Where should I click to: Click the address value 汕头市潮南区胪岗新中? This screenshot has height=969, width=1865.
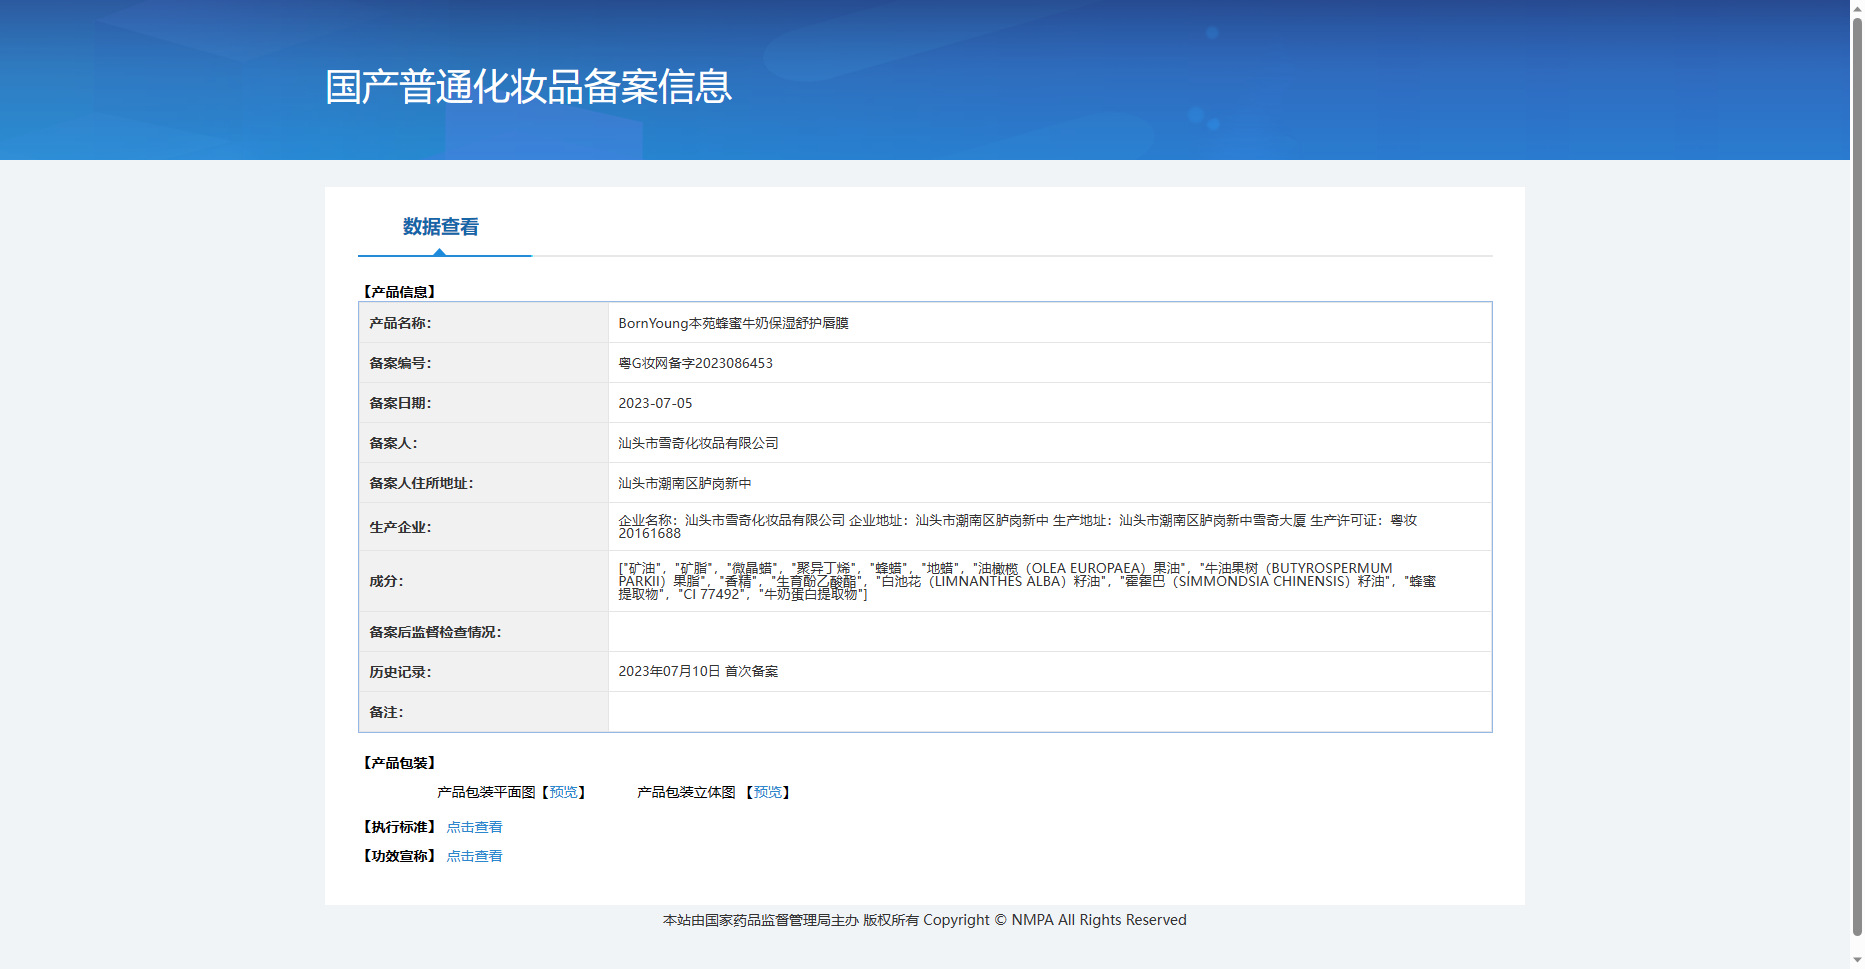point(684,483)
